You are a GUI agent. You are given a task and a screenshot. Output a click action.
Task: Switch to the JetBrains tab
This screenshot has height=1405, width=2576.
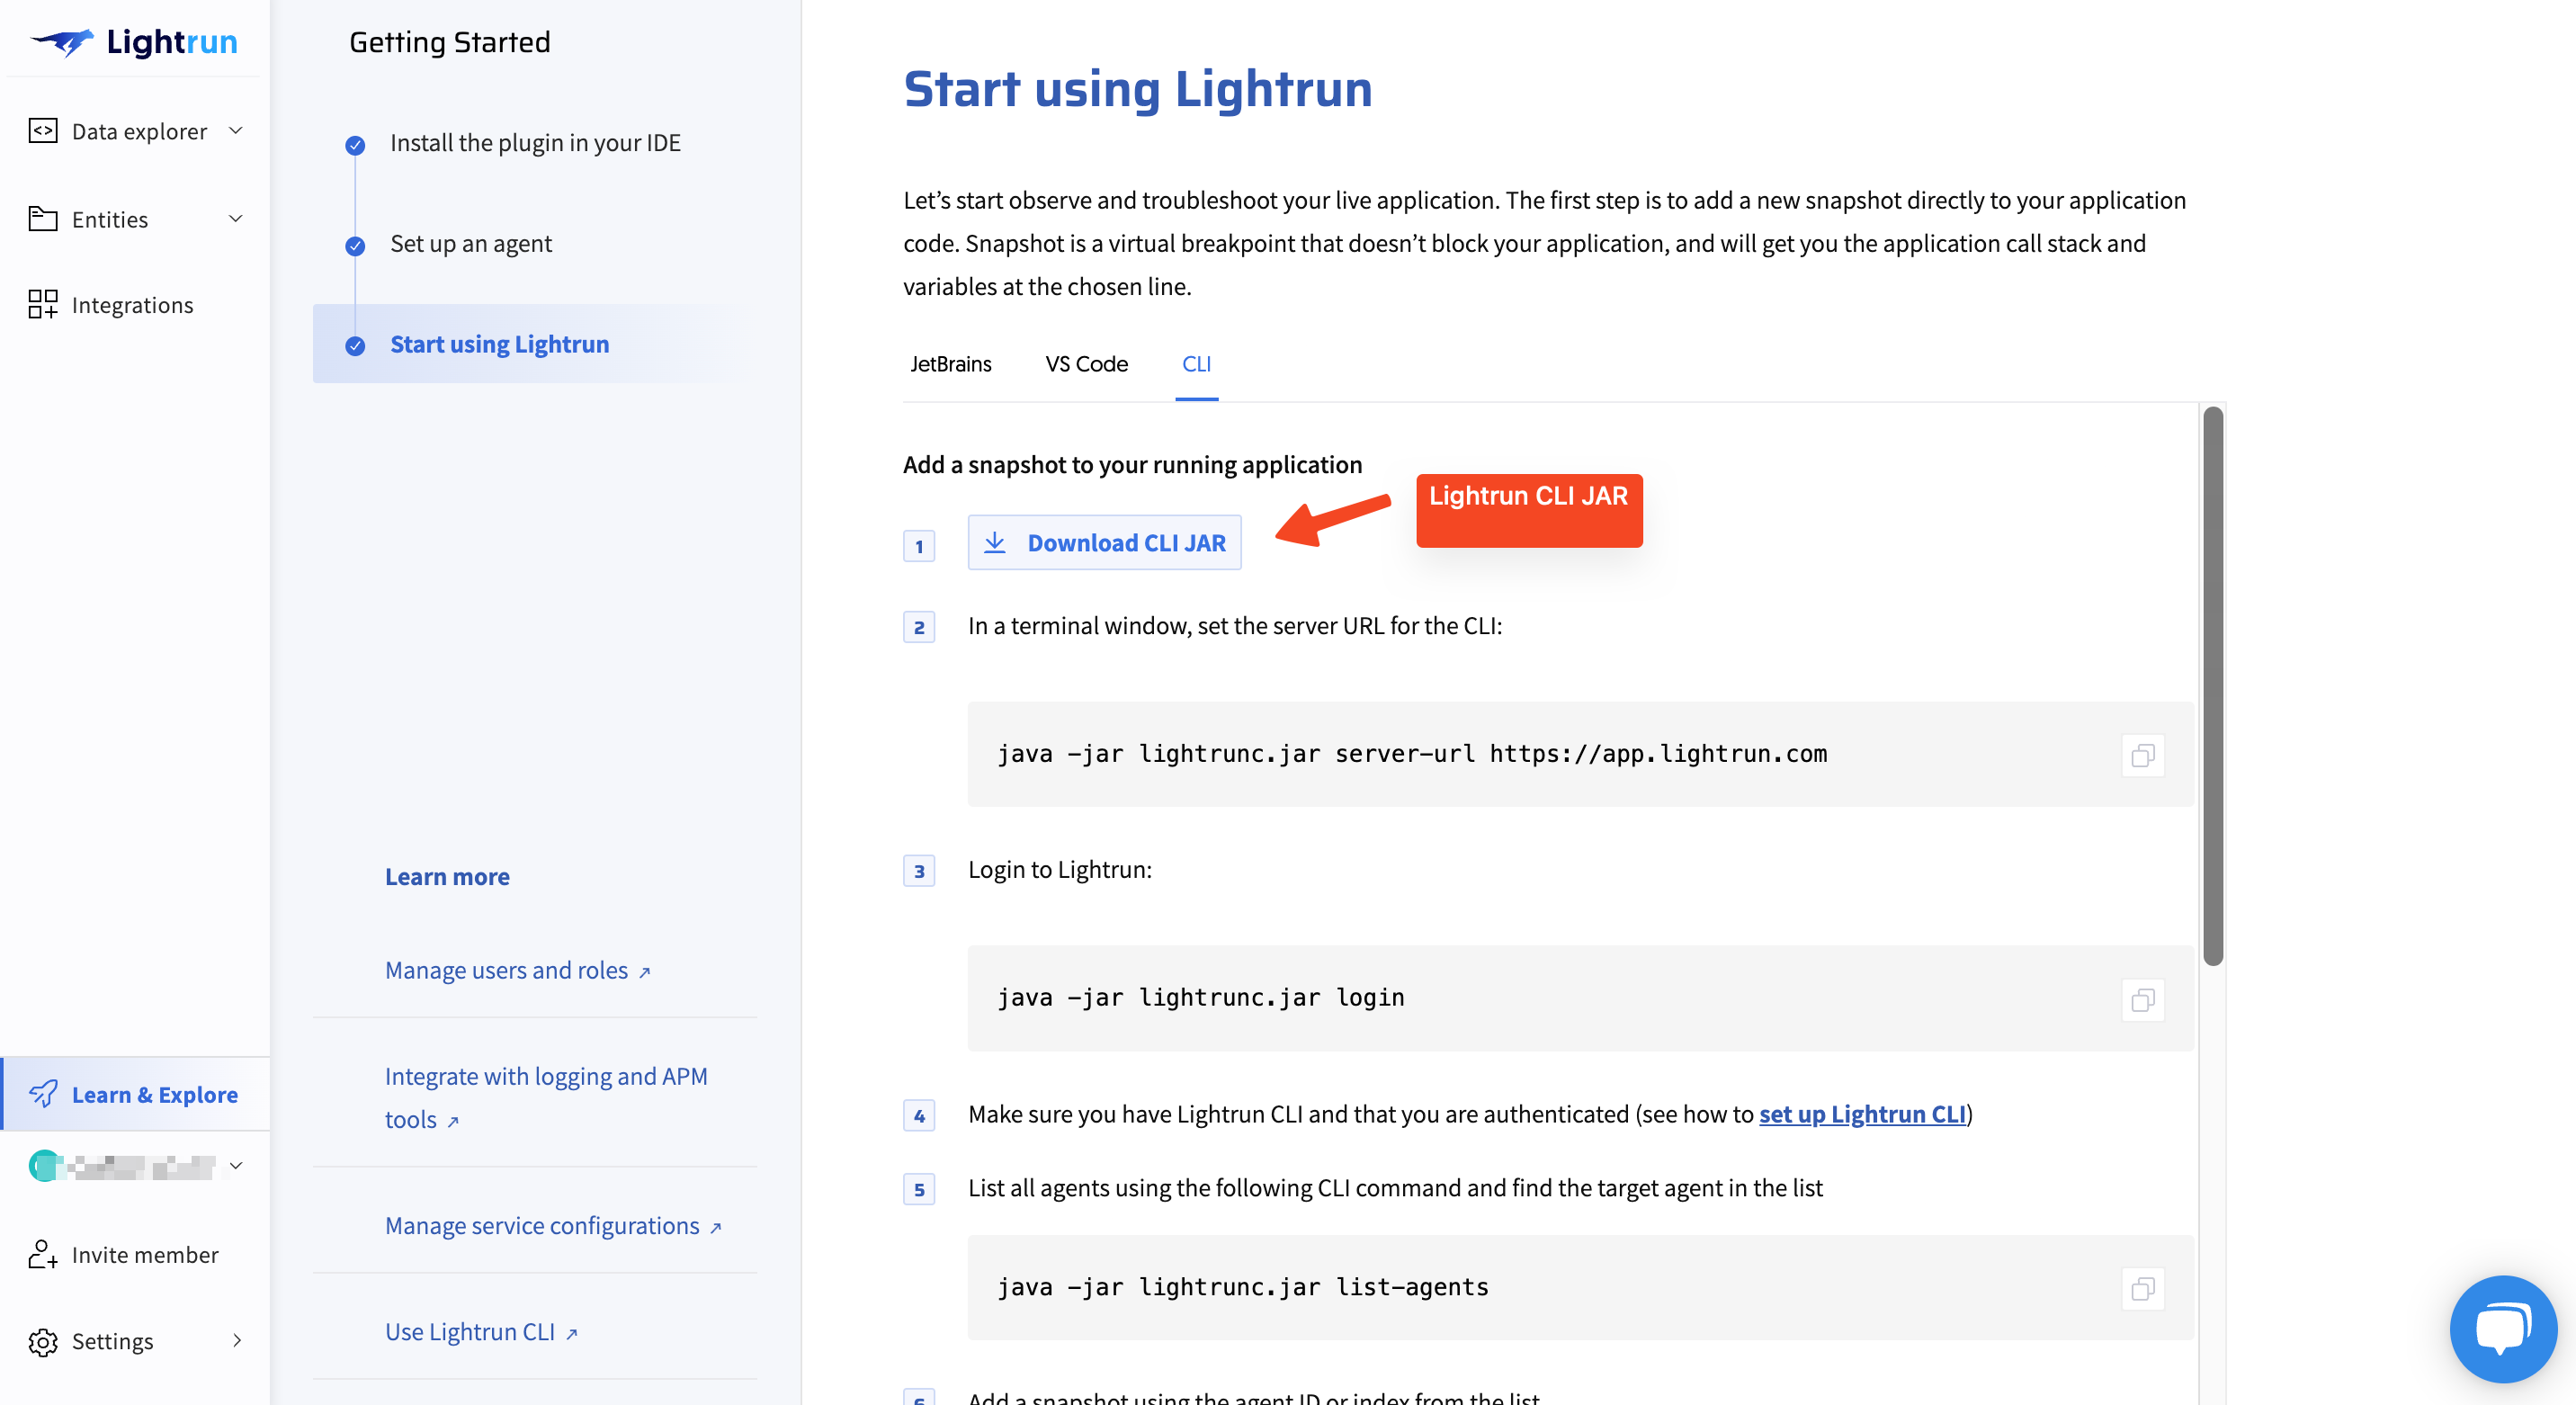tap(950, 364)
